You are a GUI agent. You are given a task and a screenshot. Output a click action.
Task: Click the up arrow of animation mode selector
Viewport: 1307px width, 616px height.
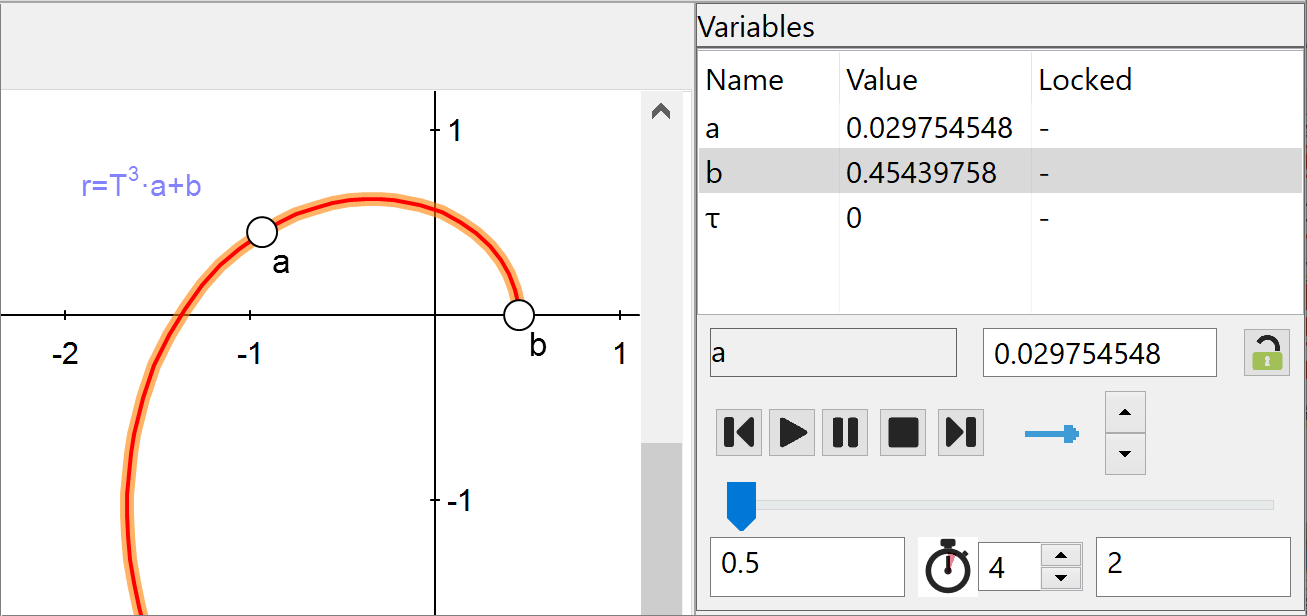1125,412
